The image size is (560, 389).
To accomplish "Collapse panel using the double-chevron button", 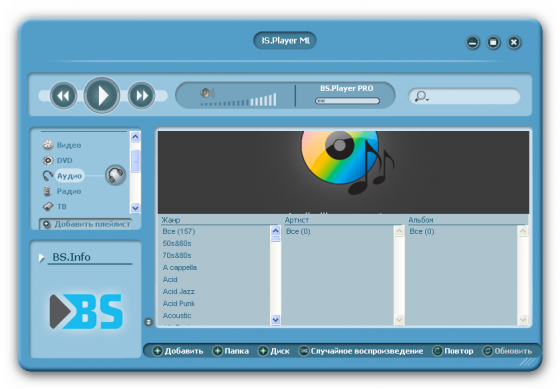I will pos(148,322).
